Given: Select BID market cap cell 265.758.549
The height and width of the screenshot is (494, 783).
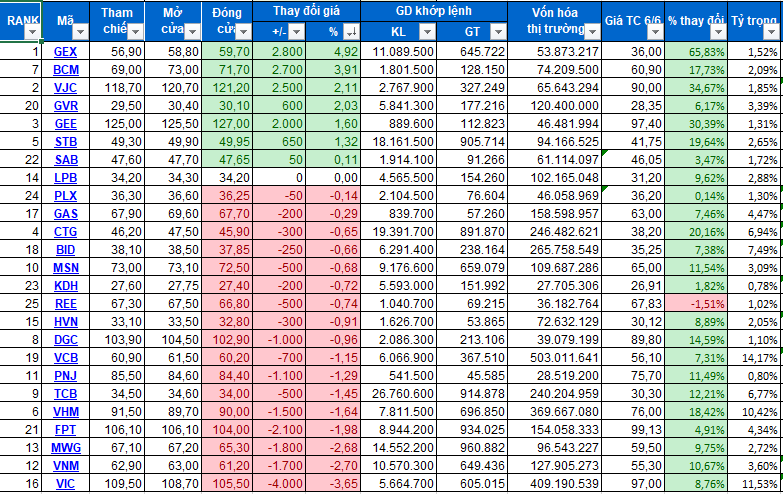Looking at the screenshot, I should [554, 250].
